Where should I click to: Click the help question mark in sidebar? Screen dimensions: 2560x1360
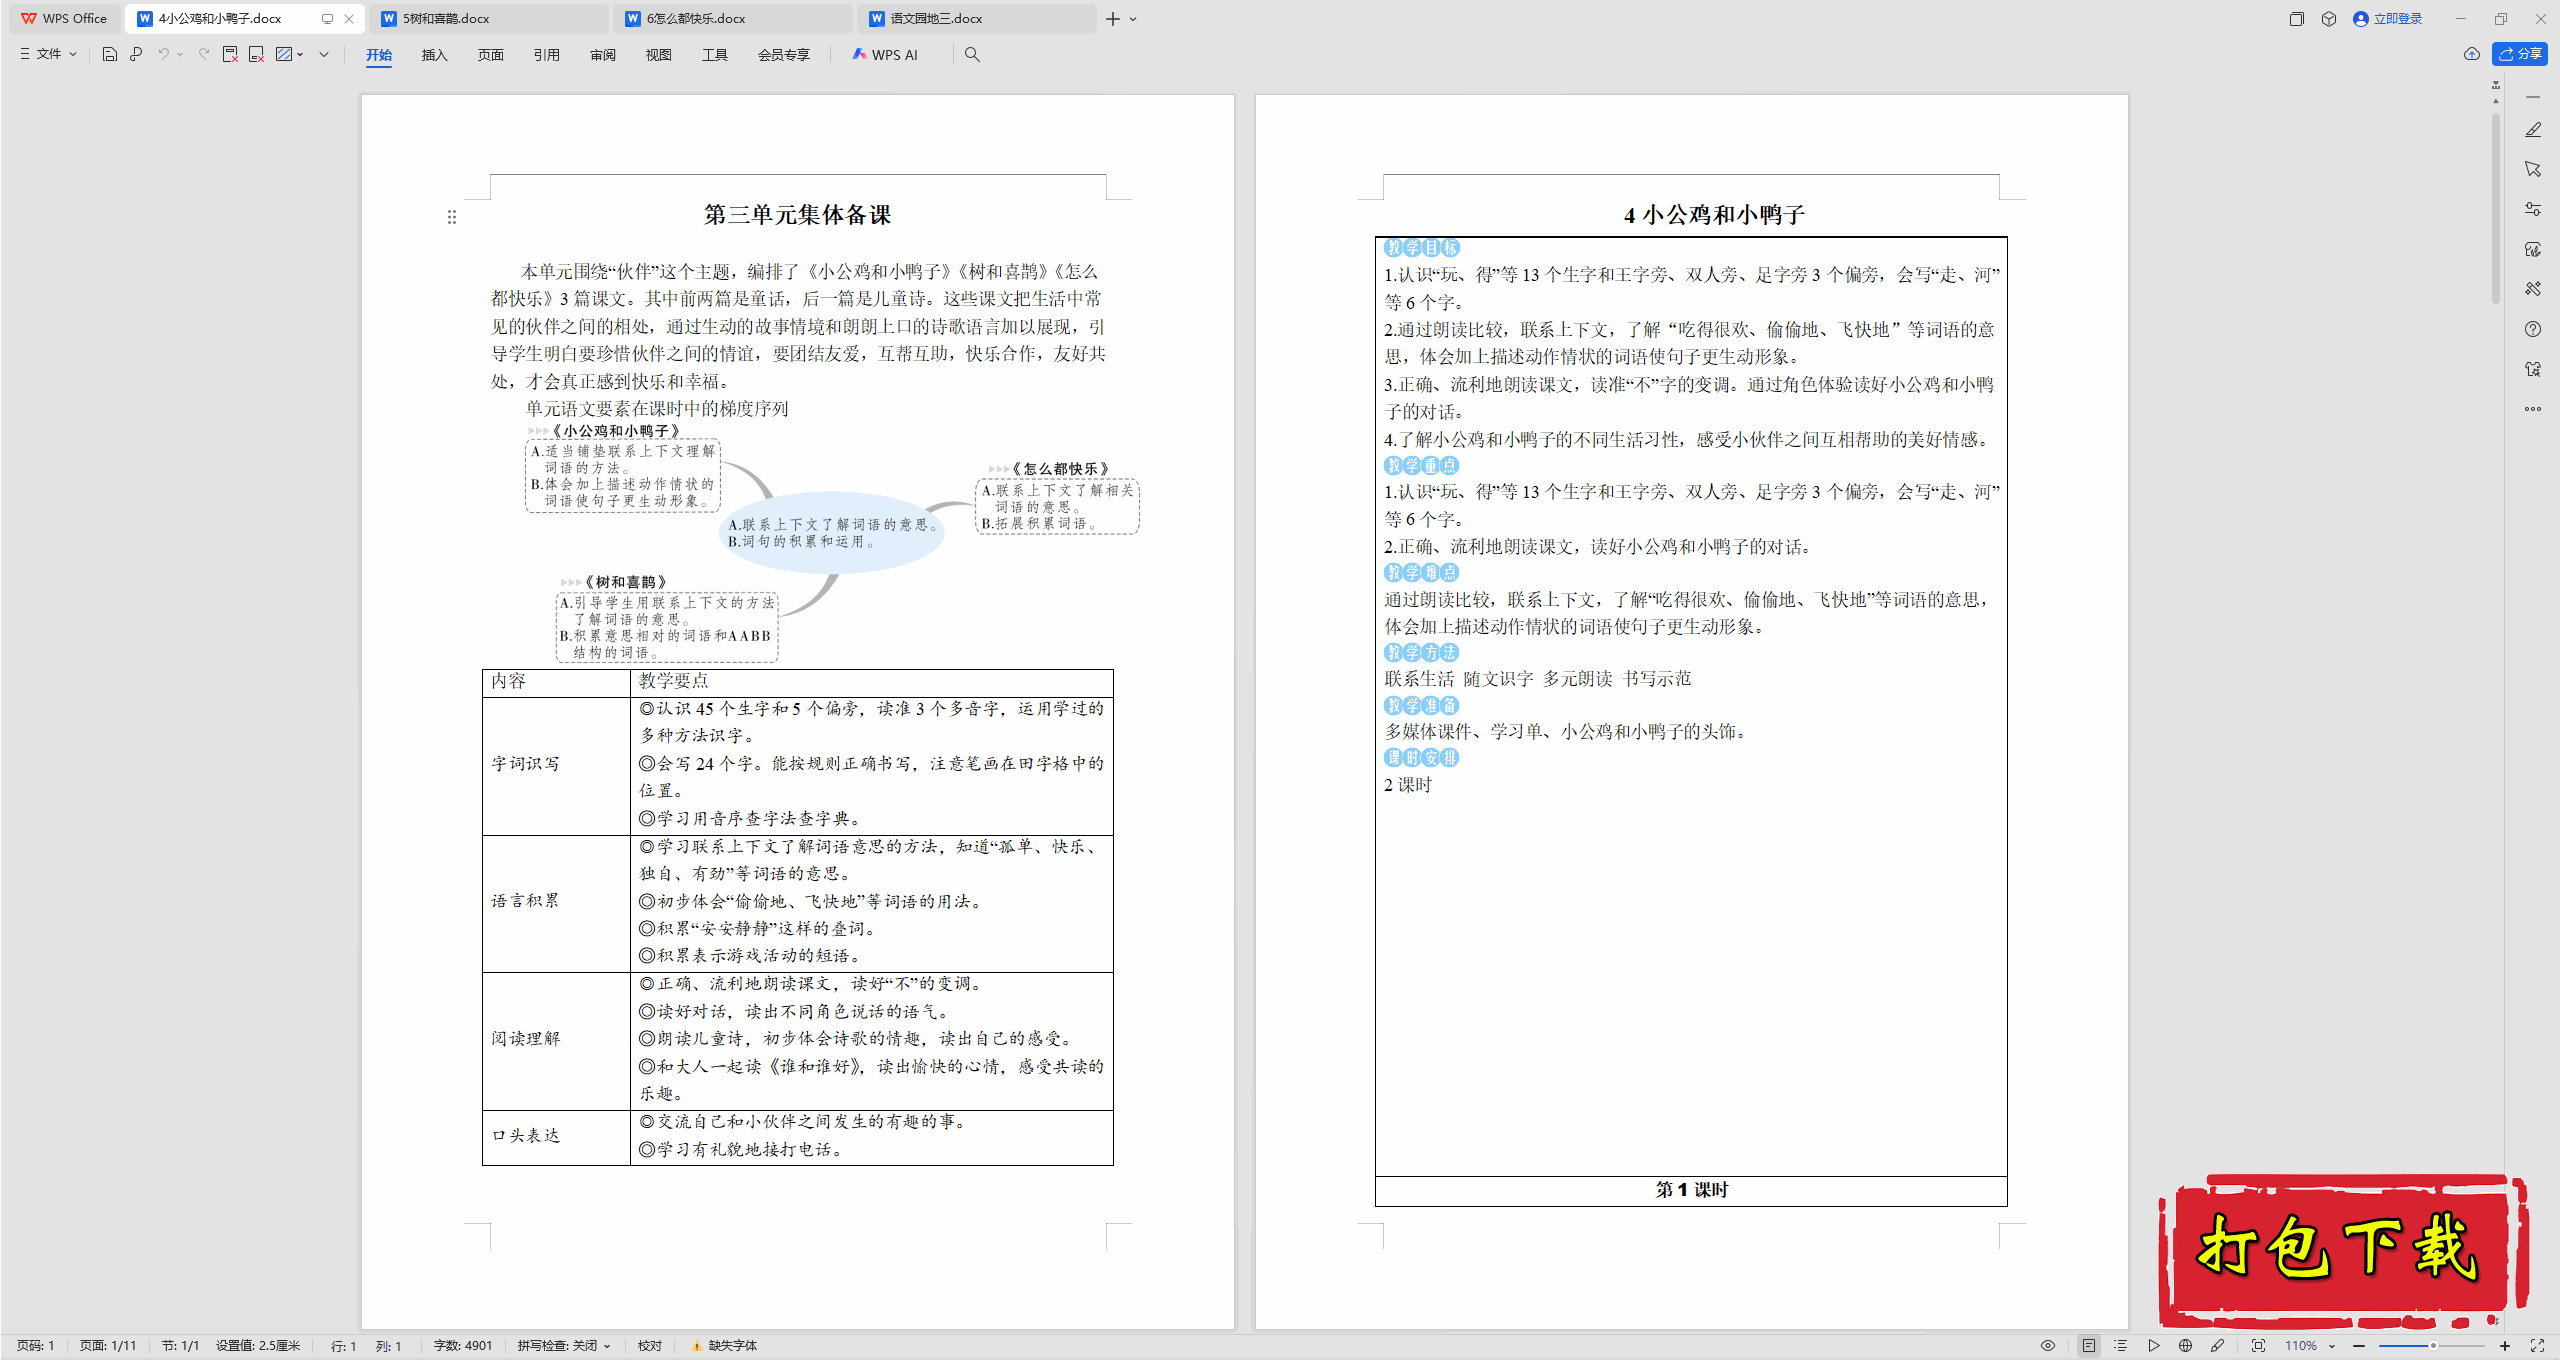point(2532,329)
